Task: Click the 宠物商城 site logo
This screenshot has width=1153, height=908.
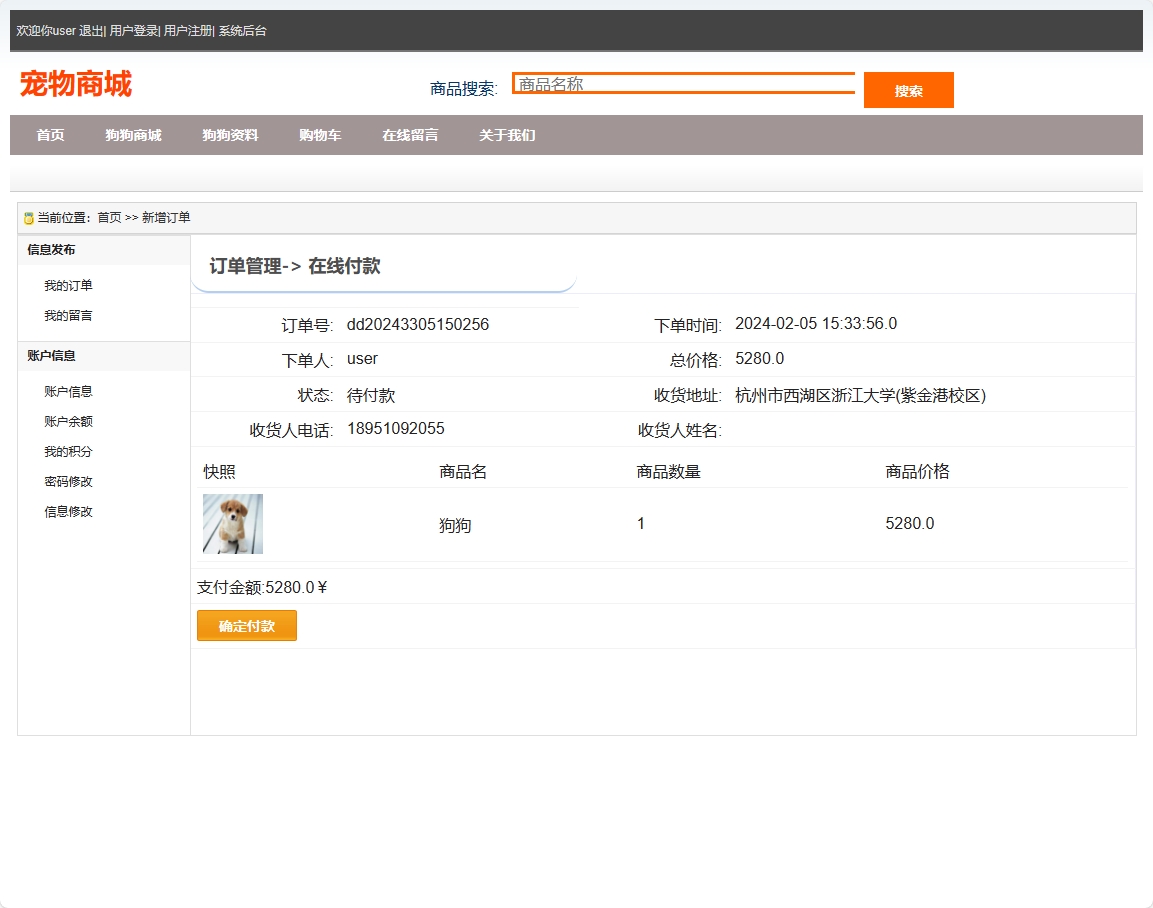Action: pos(76,84)
